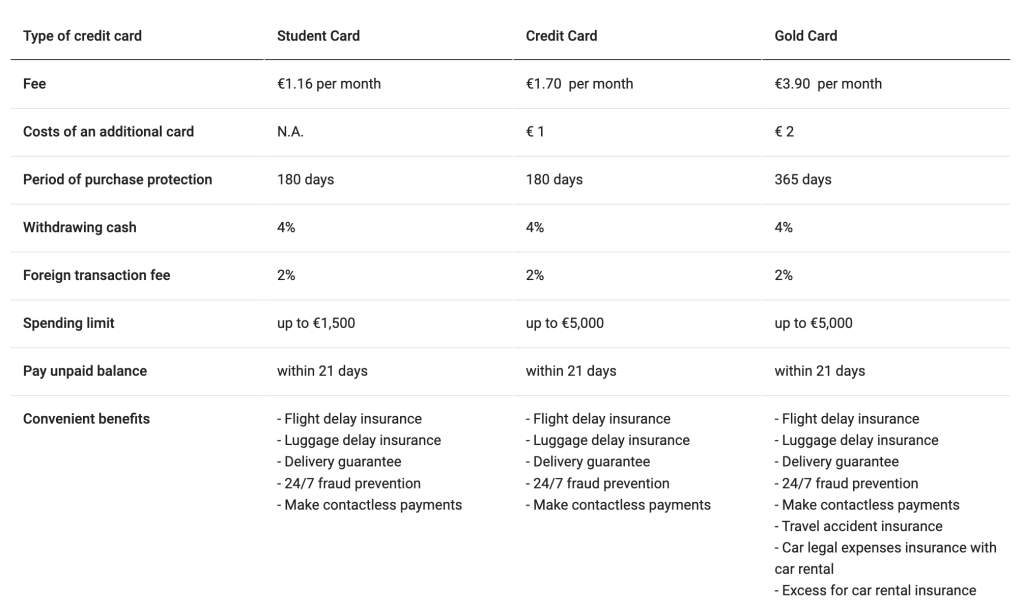Click the "Student Card" column header
The image size is (1022, 610).
pos(318,36)
